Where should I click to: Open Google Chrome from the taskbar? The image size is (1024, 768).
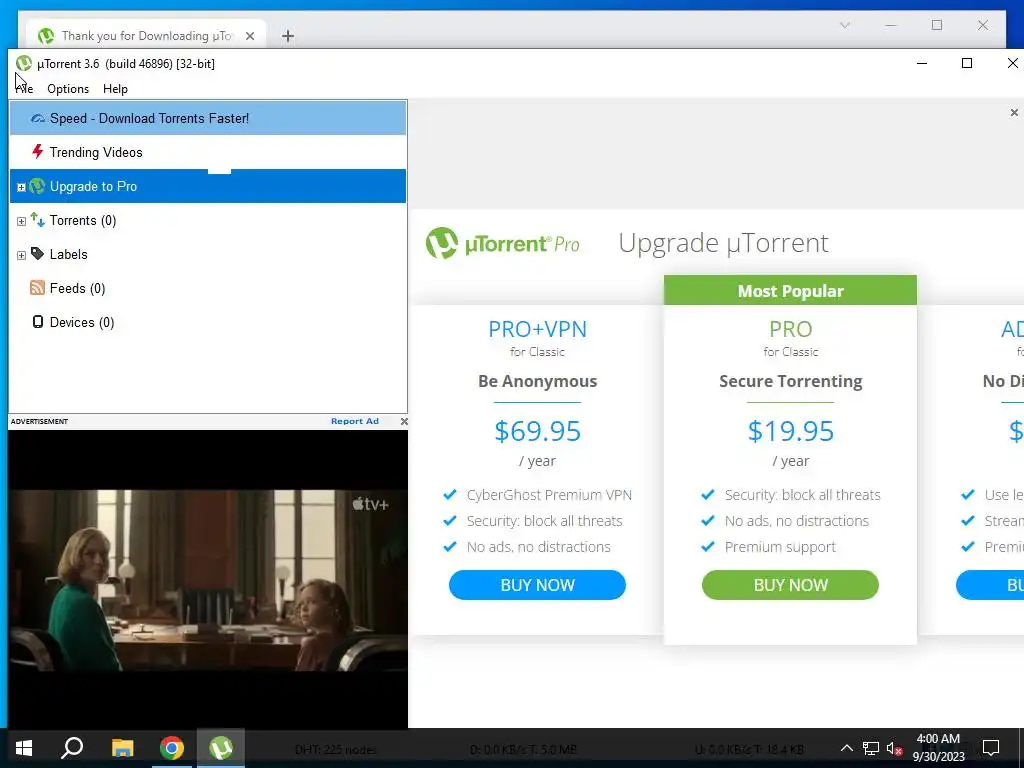[x=172, y=748]
